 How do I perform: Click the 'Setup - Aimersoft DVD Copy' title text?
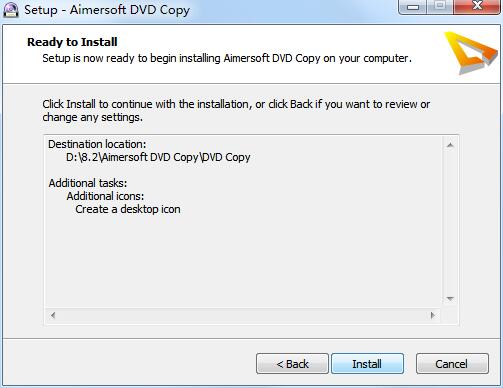pos(107,10)
